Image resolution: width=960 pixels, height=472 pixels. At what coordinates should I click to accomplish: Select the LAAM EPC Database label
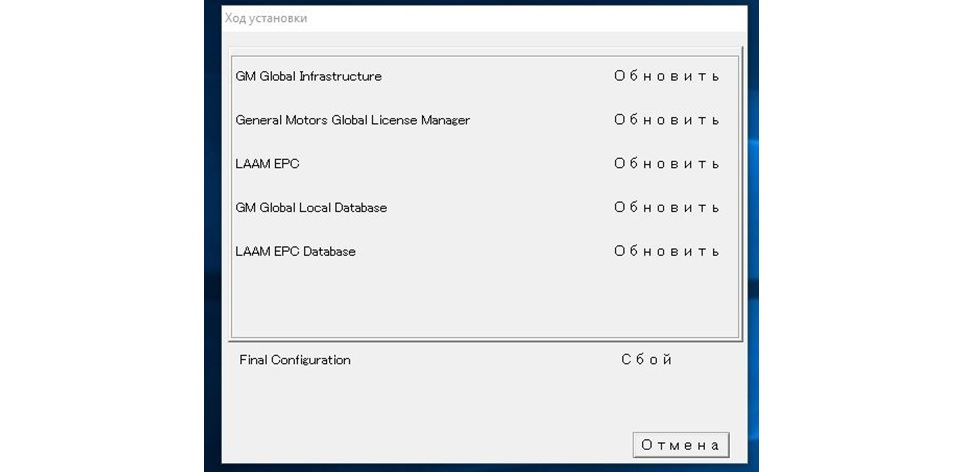coord(296,252)
